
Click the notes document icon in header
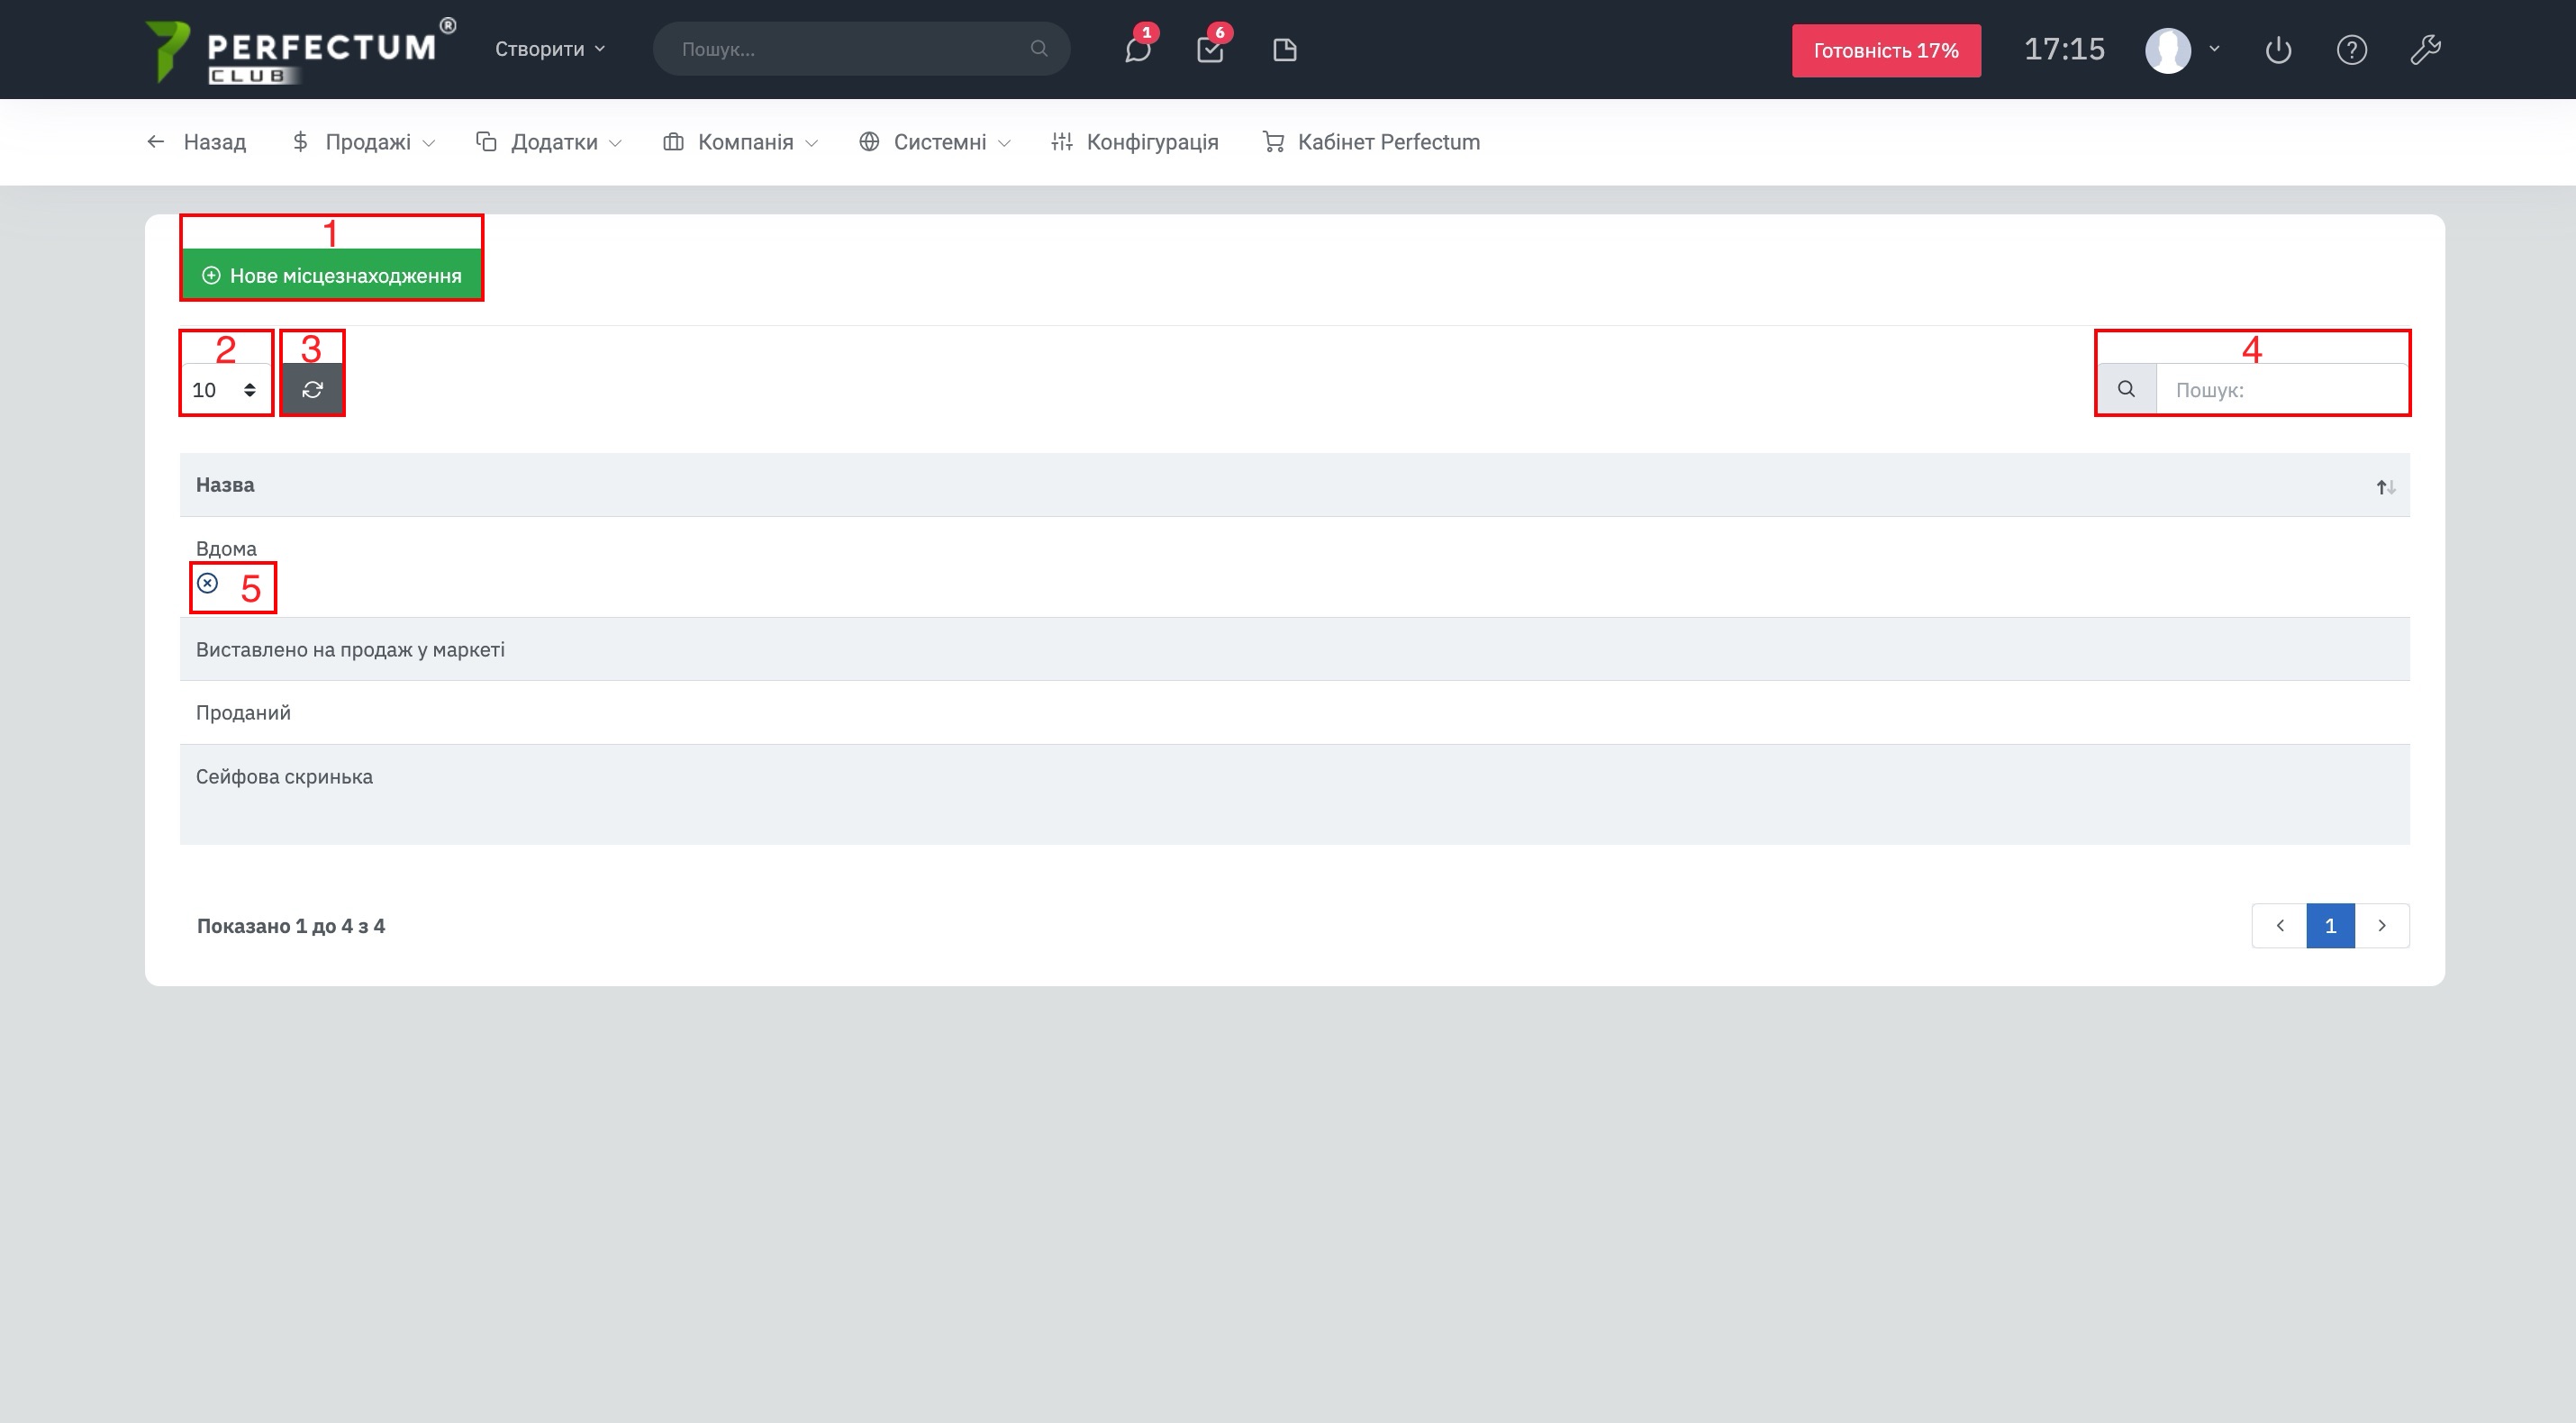pos(1285,49)
